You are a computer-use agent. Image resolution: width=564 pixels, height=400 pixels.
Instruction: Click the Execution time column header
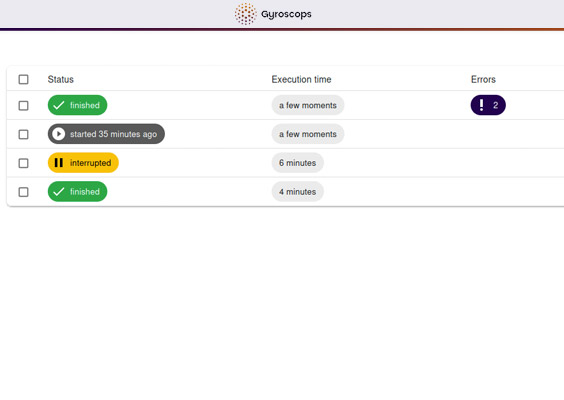[x=301, y=79]
